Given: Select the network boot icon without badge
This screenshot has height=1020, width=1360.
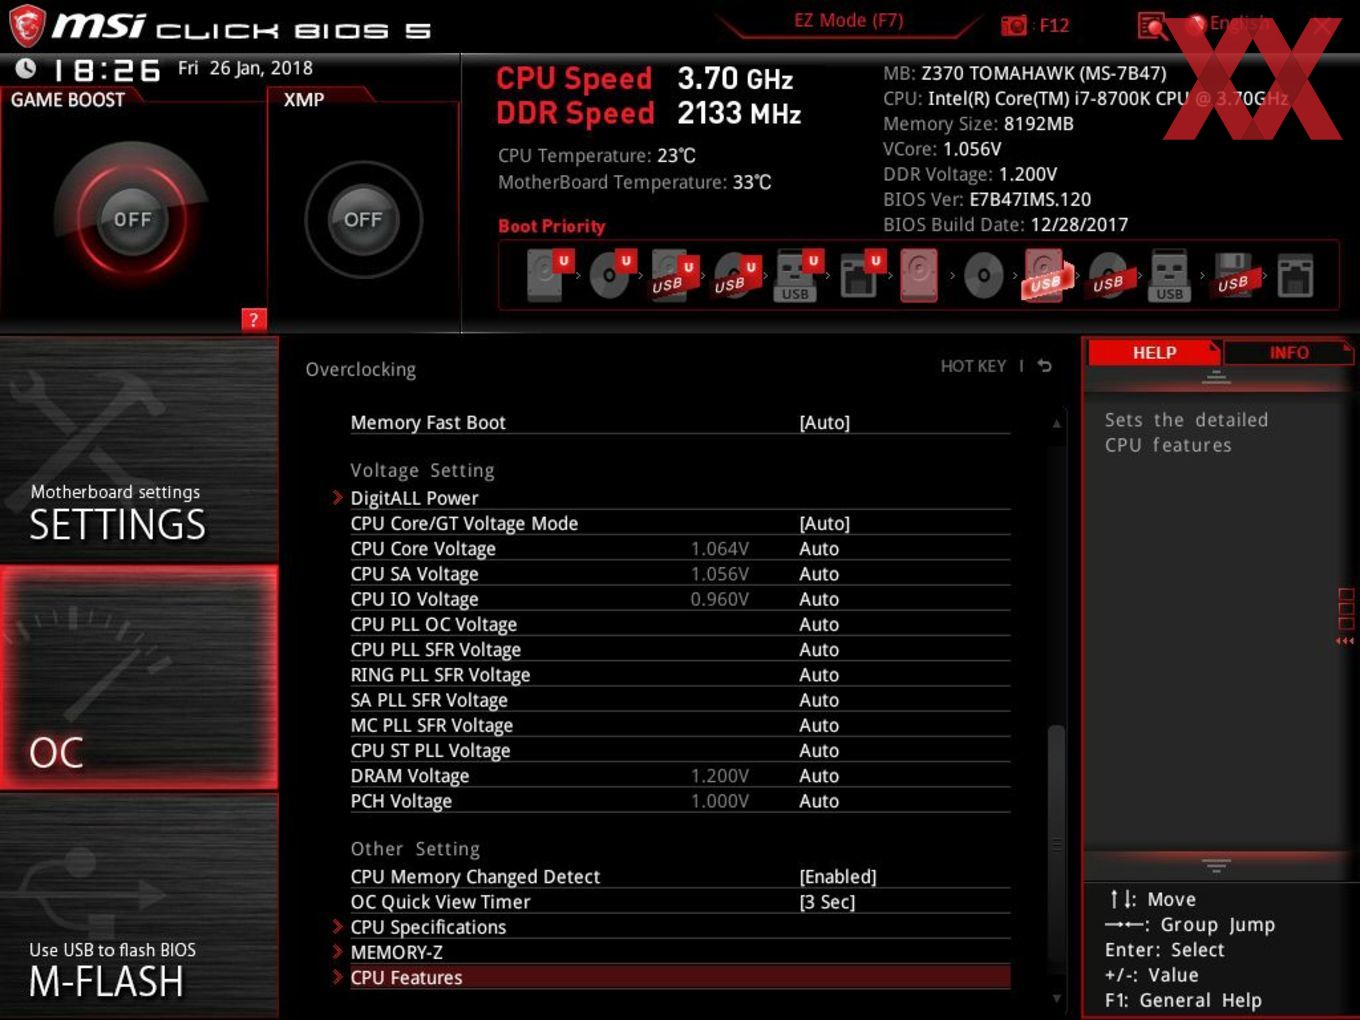Looking at the screenshot, I should (x=1295, y=275).
